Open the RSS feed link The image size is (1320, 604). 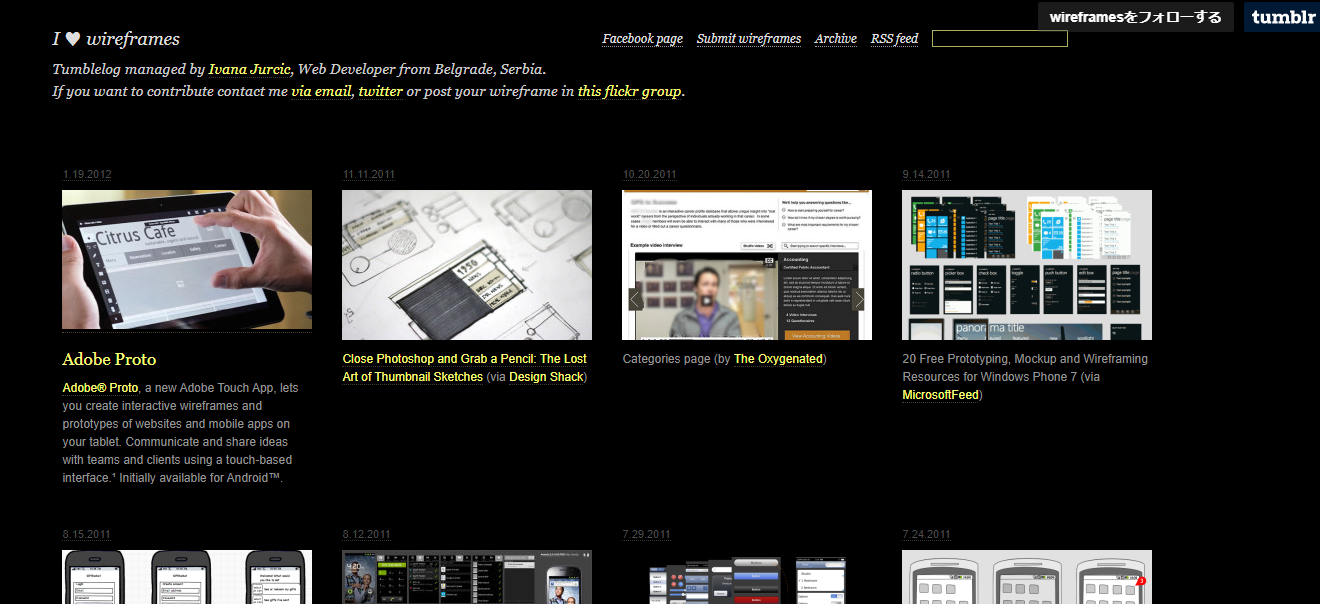pos(894,39)
